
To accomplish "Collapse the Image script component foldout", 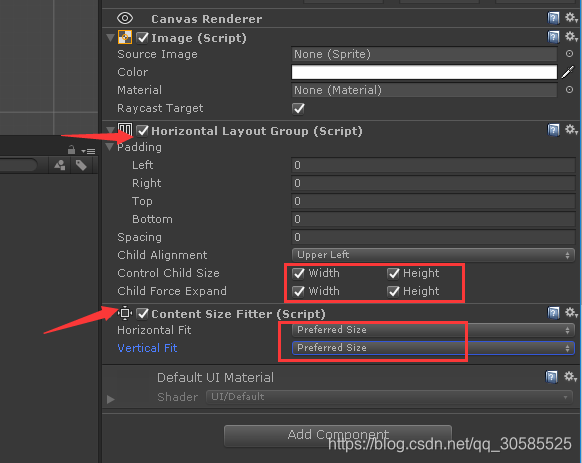I will pyautogui.click(x=110, y=38).
